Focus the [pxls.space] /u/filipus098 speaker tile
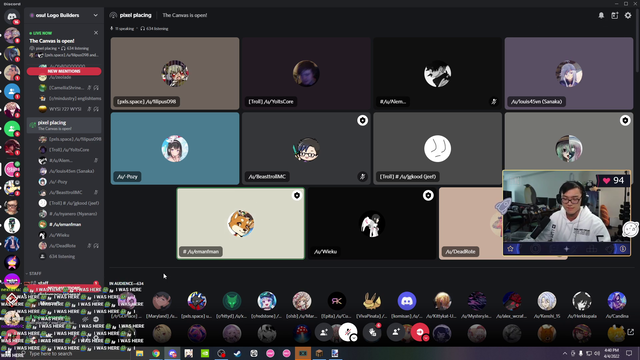 (x=175, y=73)
